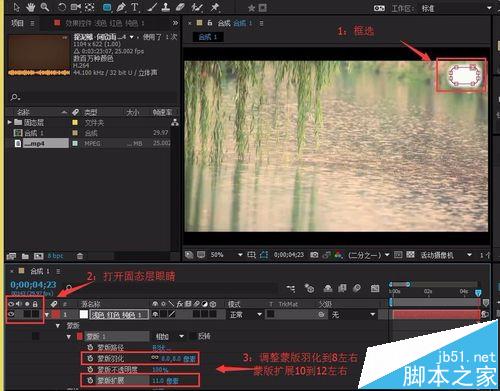
Task: Select the Unified Camera tool
Action: tap(76, 7)
